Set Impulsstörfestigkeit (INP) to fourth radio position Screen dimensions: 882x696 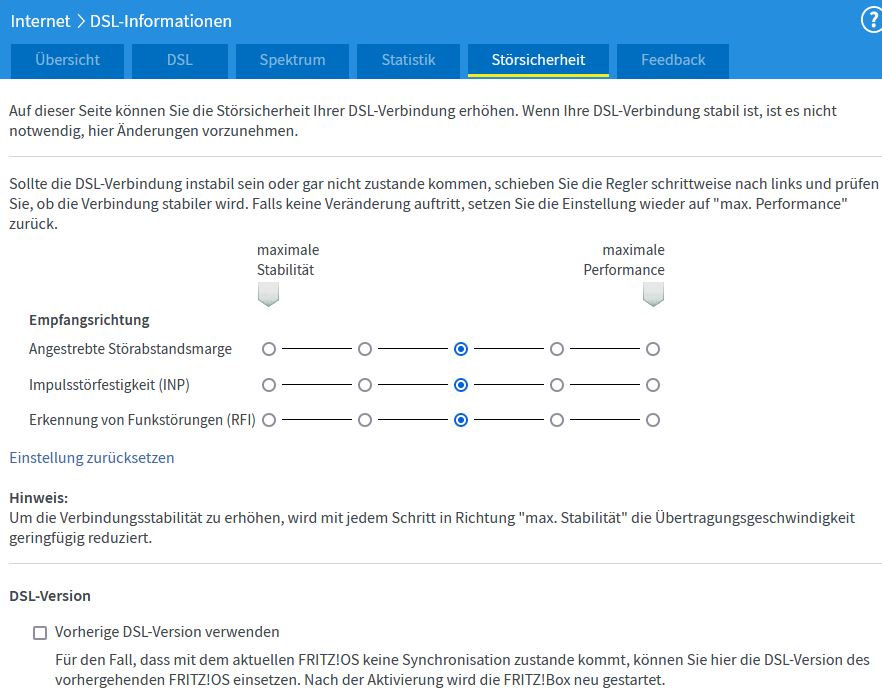(557, 385)
